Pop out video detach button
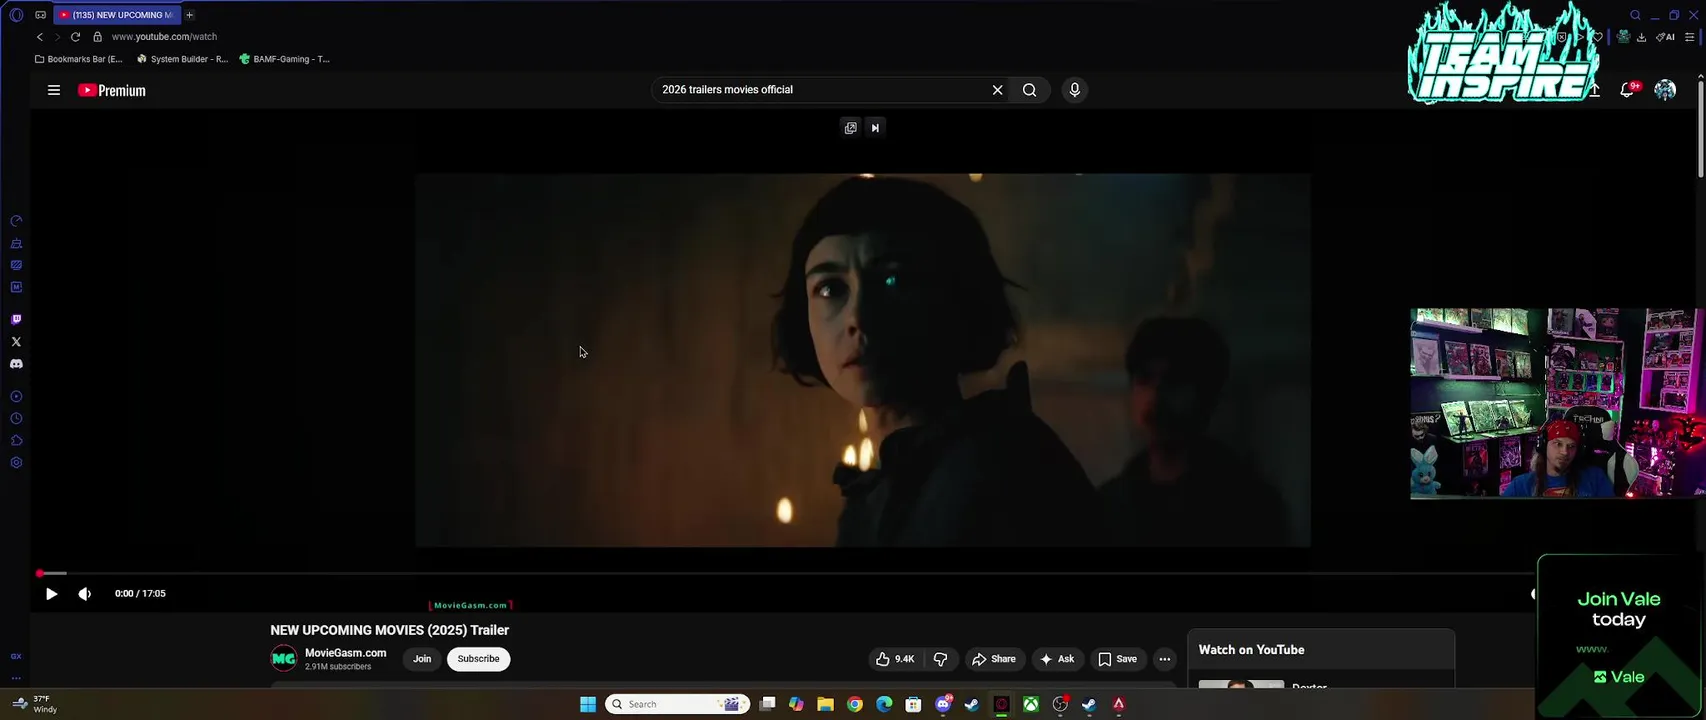1706x720 pixels. coord(850,128)
